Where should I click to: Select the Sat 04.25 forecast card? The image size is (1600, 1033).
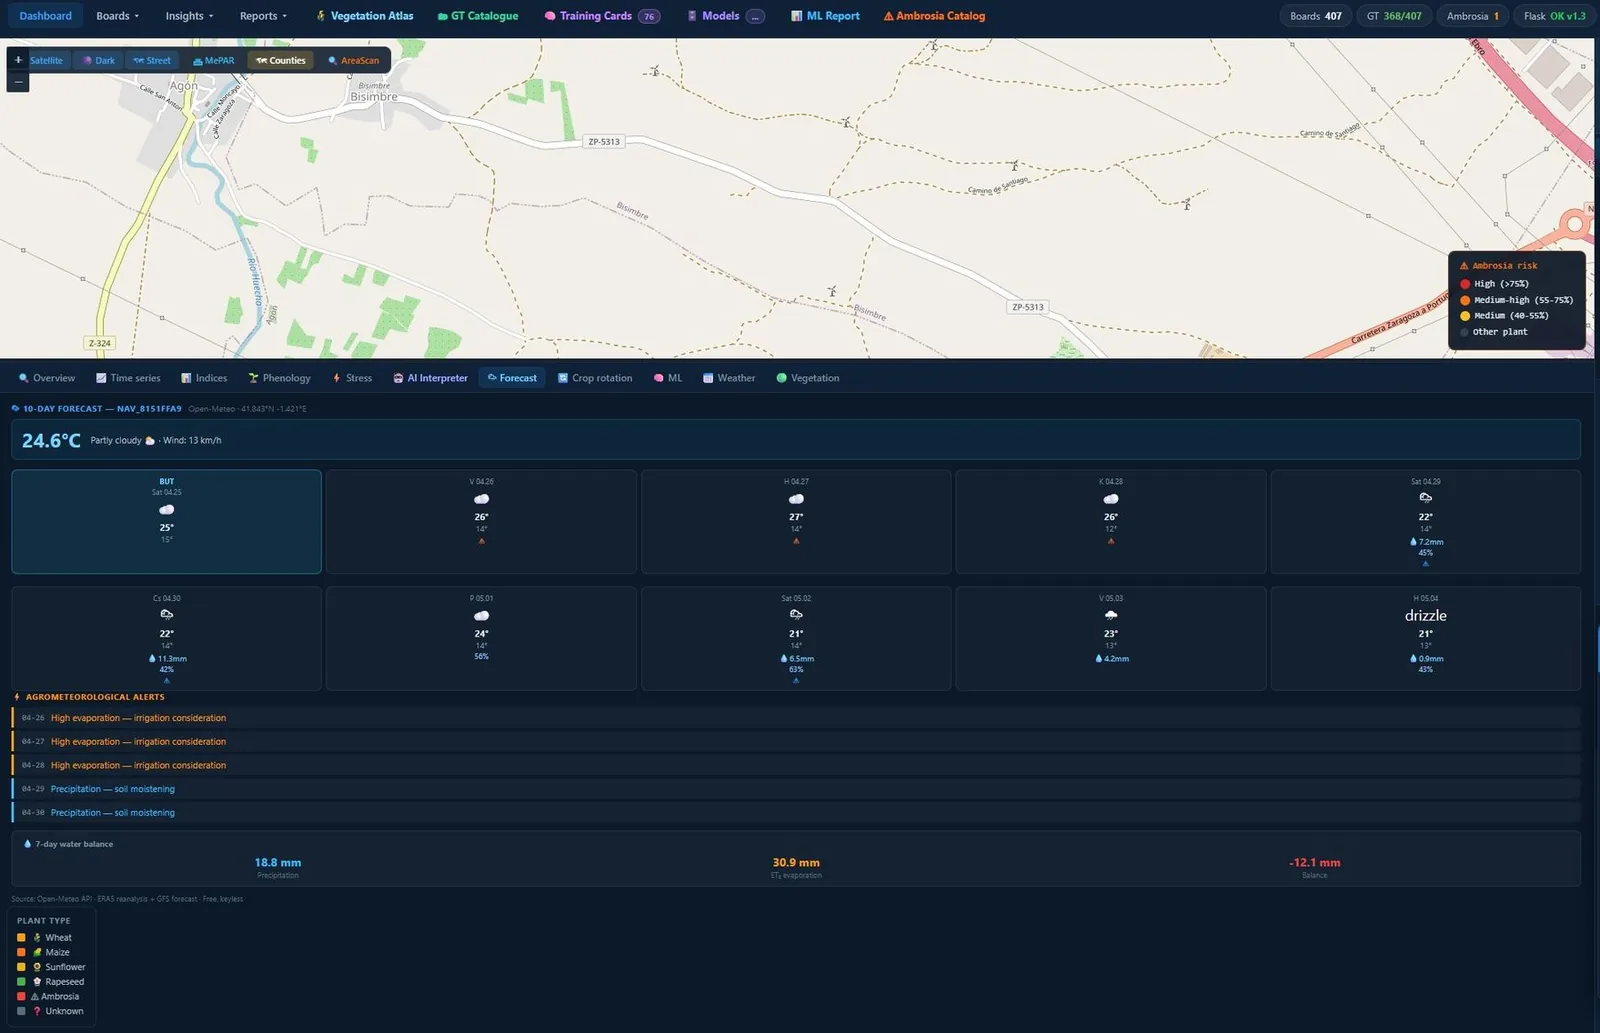coord(166,522)
